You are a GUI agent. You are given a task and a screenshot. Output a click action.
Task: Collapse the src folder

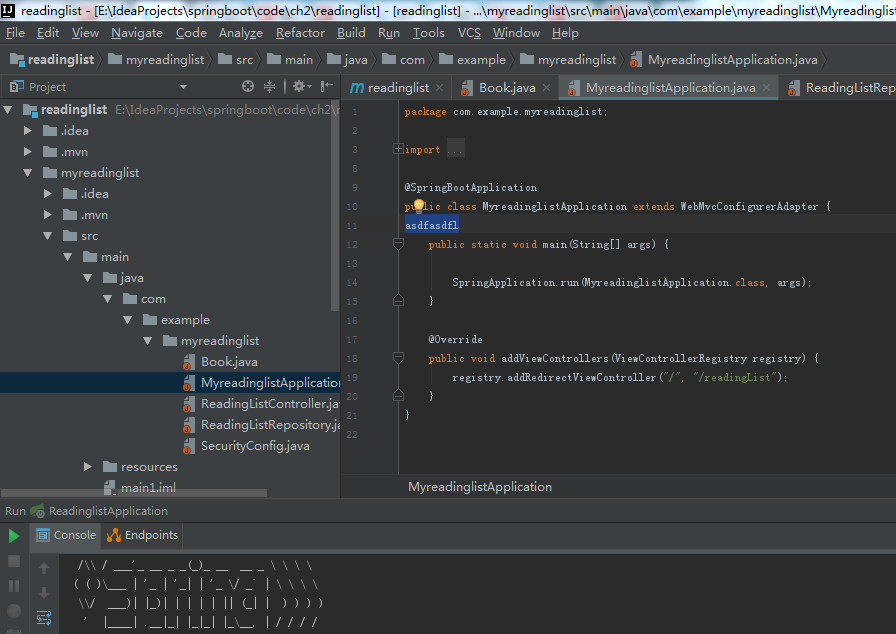(x=47, y=236)
